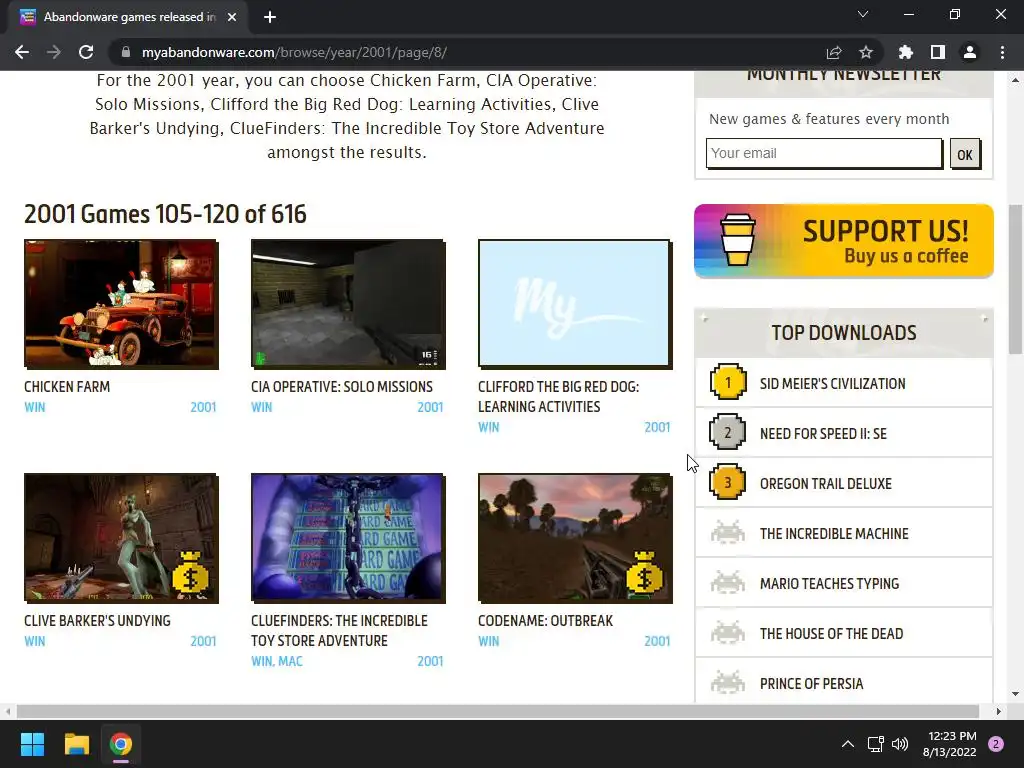This screenshot has height=768, width=1024.
Task: Open the Chrome profile icon
Action: click(970, 52)
